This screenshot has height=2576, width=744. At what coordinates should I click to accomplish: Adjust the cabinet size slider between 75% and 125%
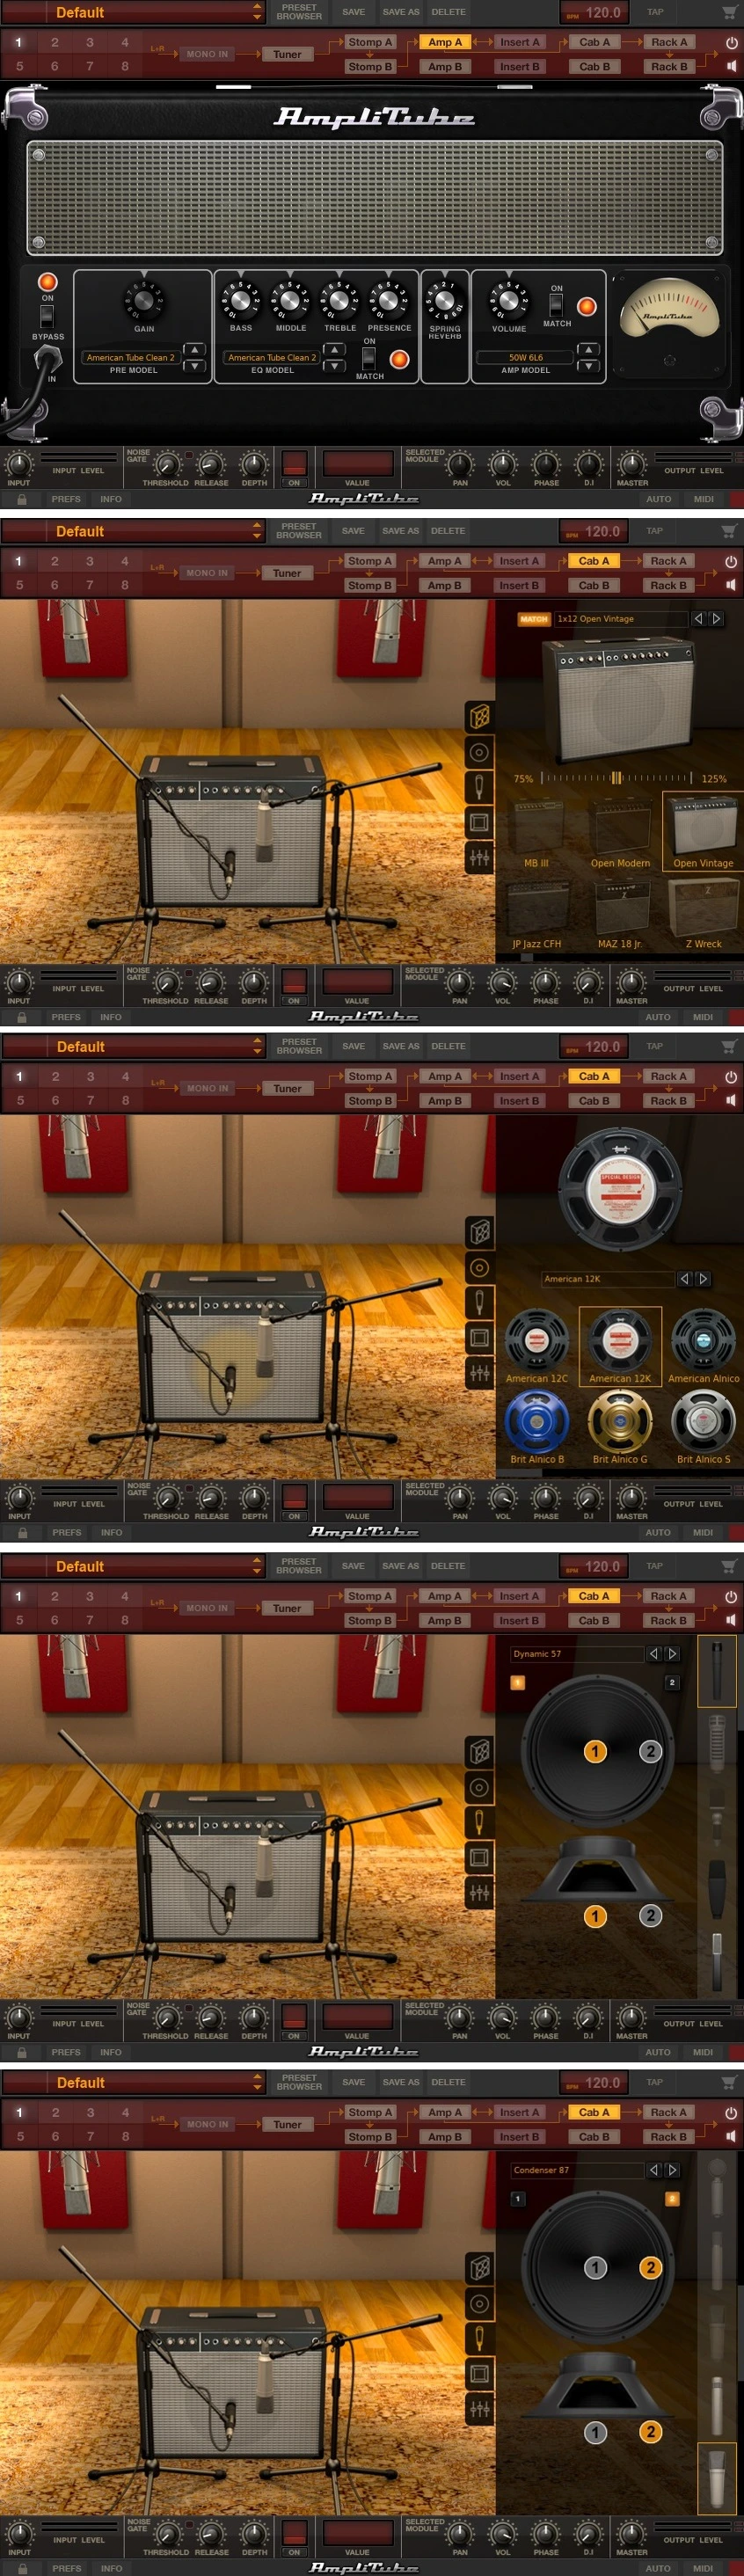click(617, 777)
